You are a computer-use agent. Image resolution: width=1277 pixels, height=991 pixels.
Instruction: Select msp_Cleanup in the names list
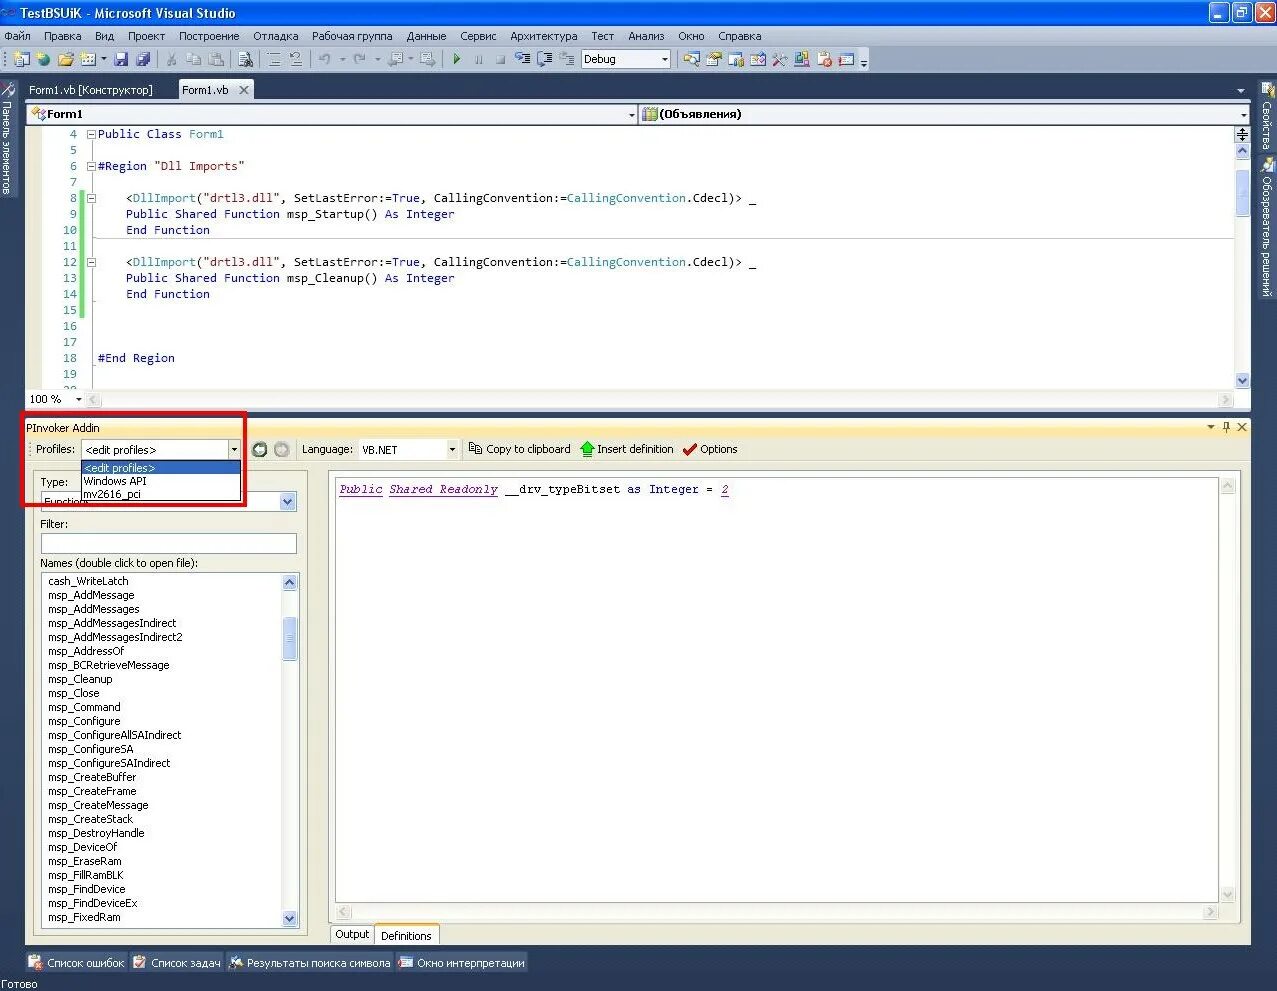(80, 679)
